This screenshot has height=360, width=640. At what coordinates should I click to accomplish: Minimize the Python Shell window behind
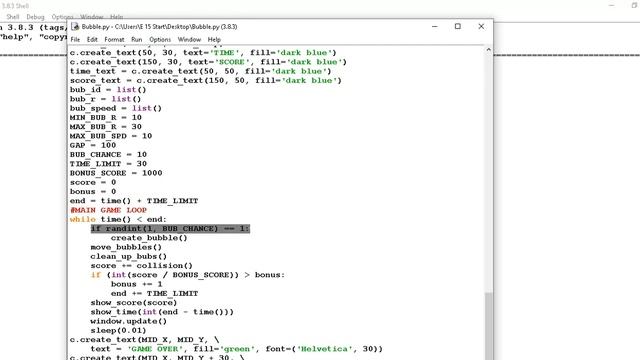[611, 5]
